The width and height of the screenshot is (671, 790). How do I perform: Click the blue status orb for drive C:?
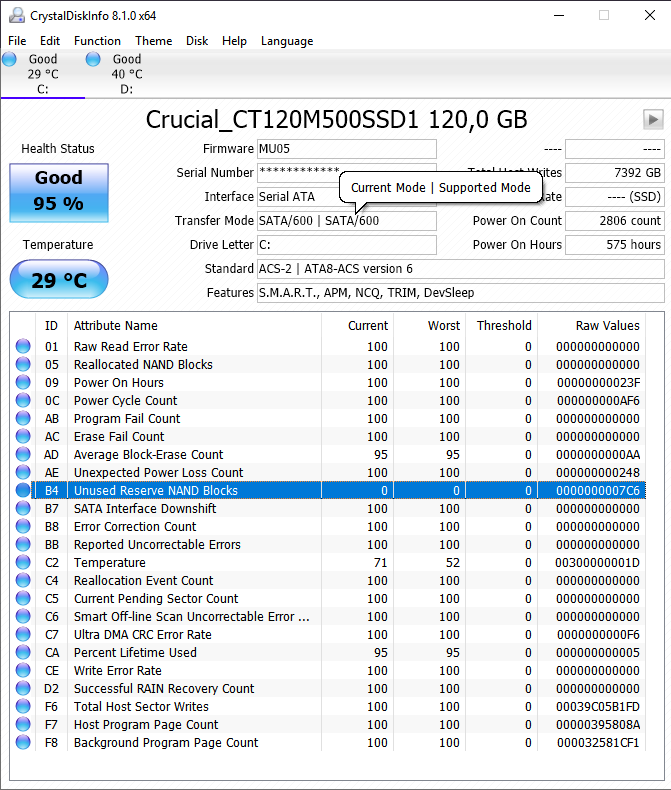click(10, 59)
